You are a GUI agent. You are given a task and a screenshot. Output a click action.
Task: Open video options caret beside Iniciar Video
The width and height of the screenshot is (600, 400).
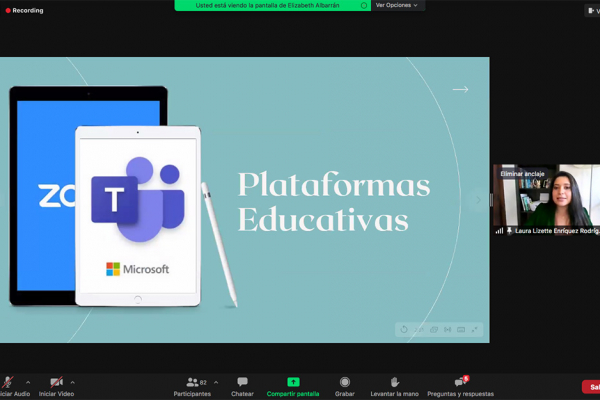73,382
